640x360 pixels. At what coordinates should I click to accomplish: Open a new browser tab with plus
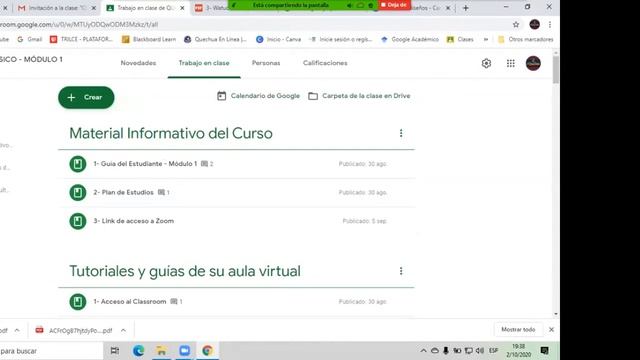coord(466,8)
